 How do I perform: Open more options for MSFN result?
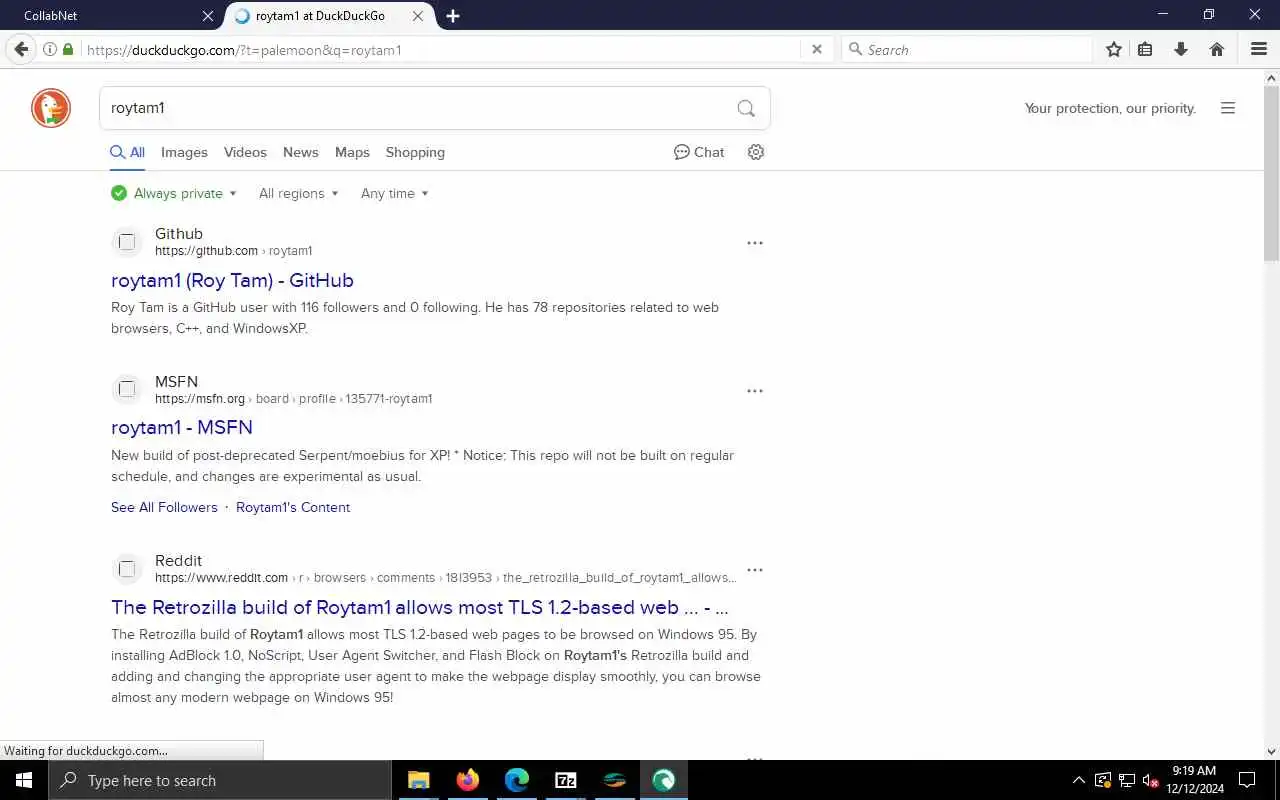pos(755,391)
